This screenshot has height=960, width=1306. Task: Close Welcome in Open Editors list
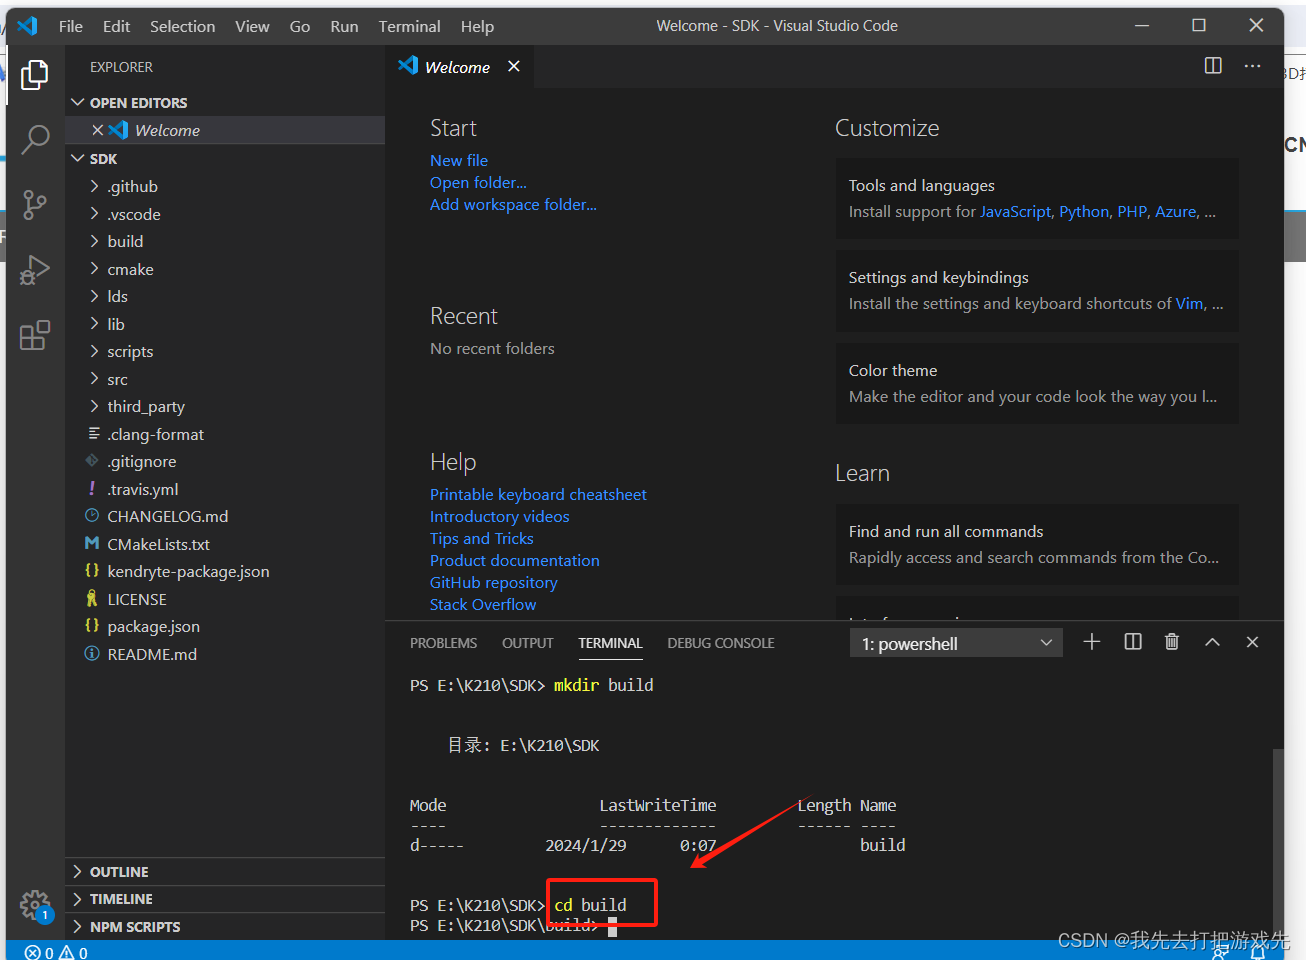(98, 130)
